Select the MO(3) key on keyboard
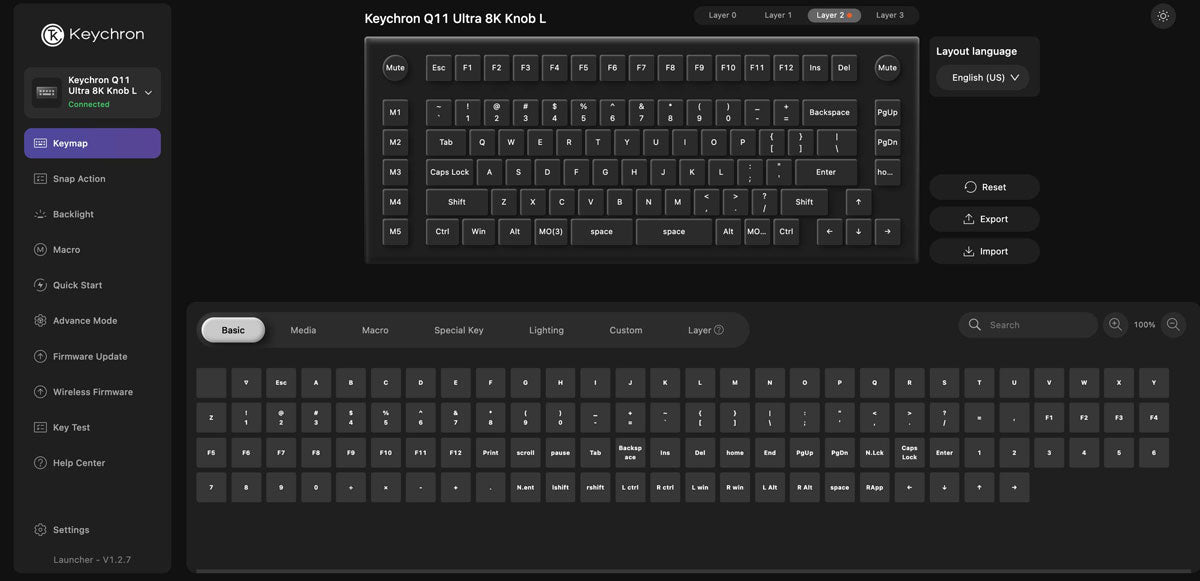 pos(550,232)
